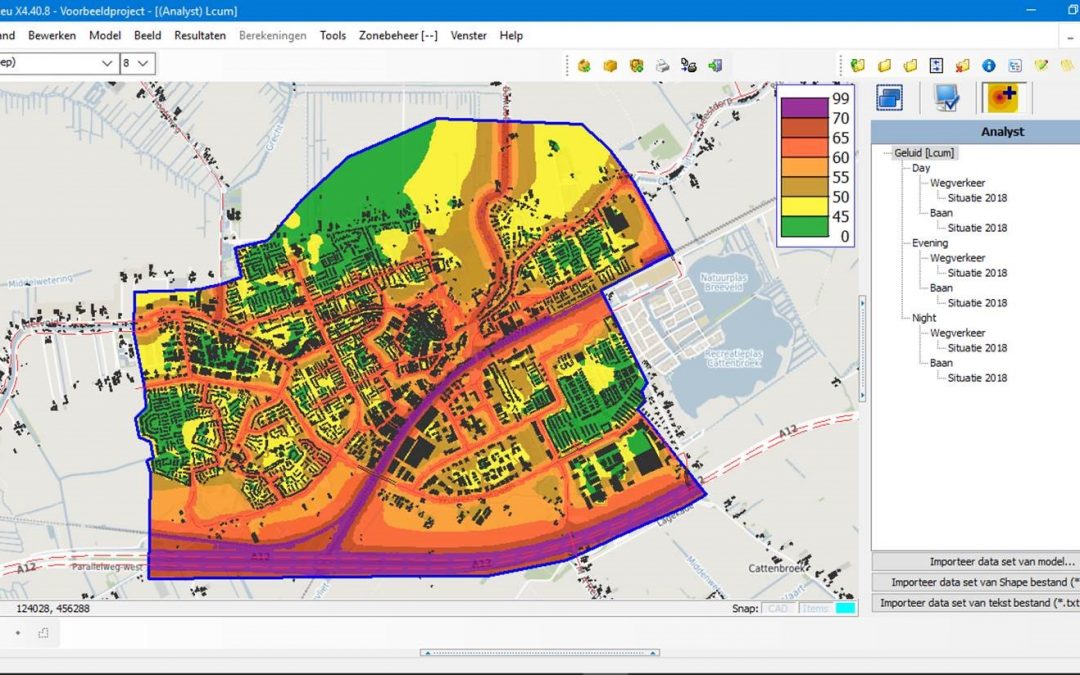Click the printer icon in the toolbar
This screenshot has height=675, width=1080.
click(x=663, y=65)
